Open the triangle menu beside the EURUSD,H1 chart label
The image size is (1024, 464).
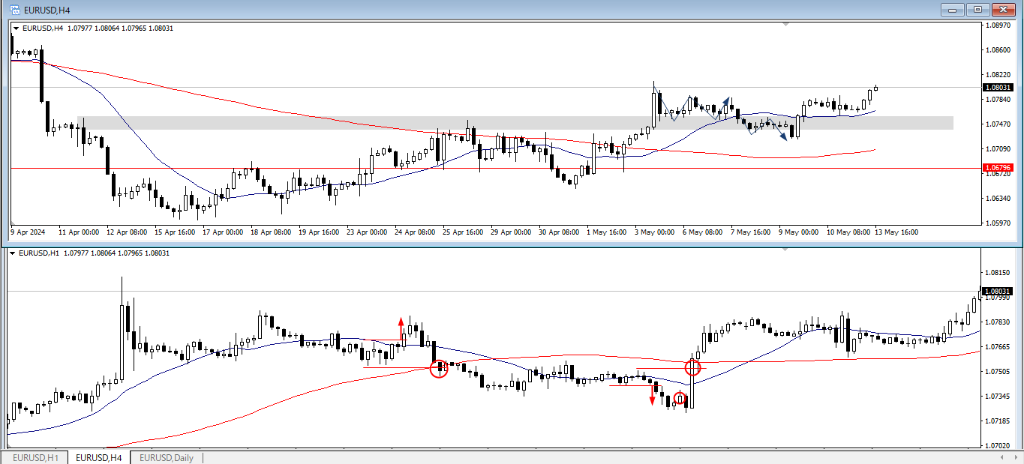[15, 252]
